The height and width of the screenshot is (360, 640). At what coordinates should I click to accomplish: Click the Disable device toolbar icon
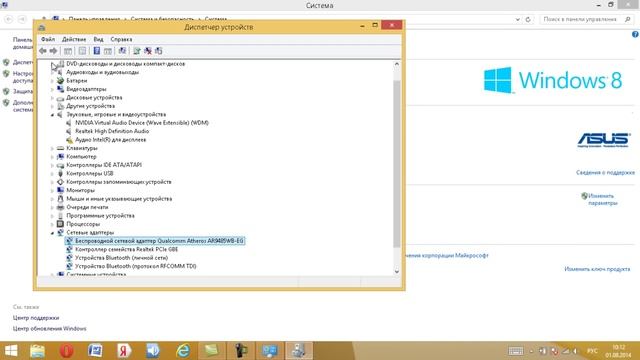(159, 51)
